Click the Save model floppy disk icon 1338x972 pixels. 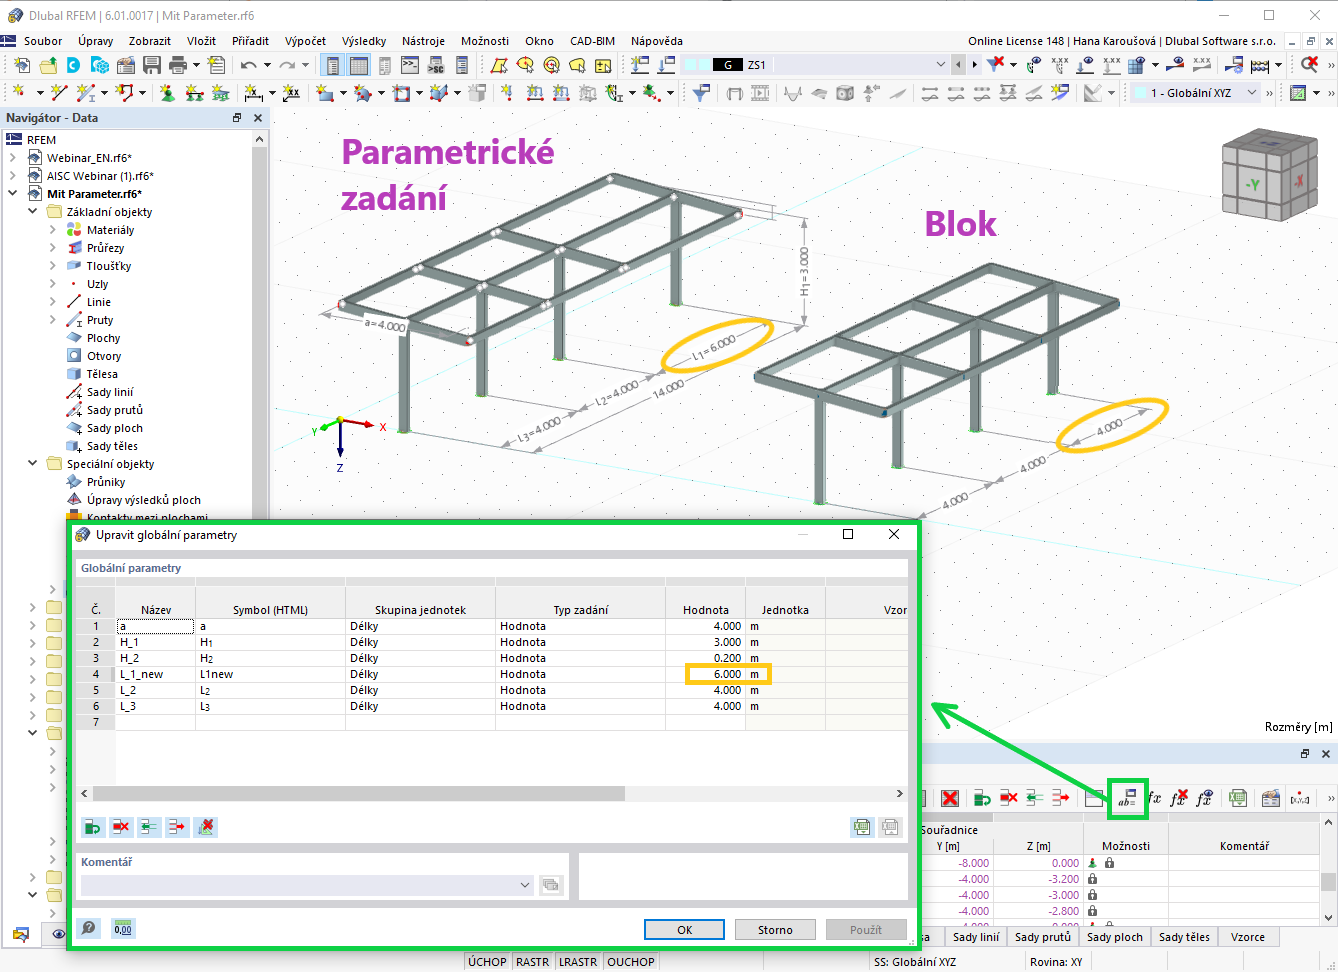tap(152, 65)
